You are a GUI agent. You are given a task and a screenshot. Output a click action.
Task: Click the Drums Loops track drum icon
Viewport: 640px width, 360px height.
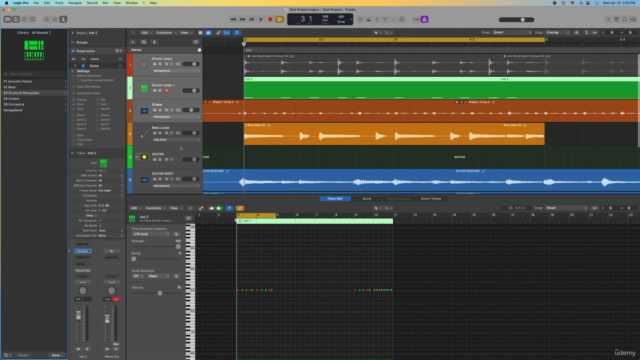144,64
